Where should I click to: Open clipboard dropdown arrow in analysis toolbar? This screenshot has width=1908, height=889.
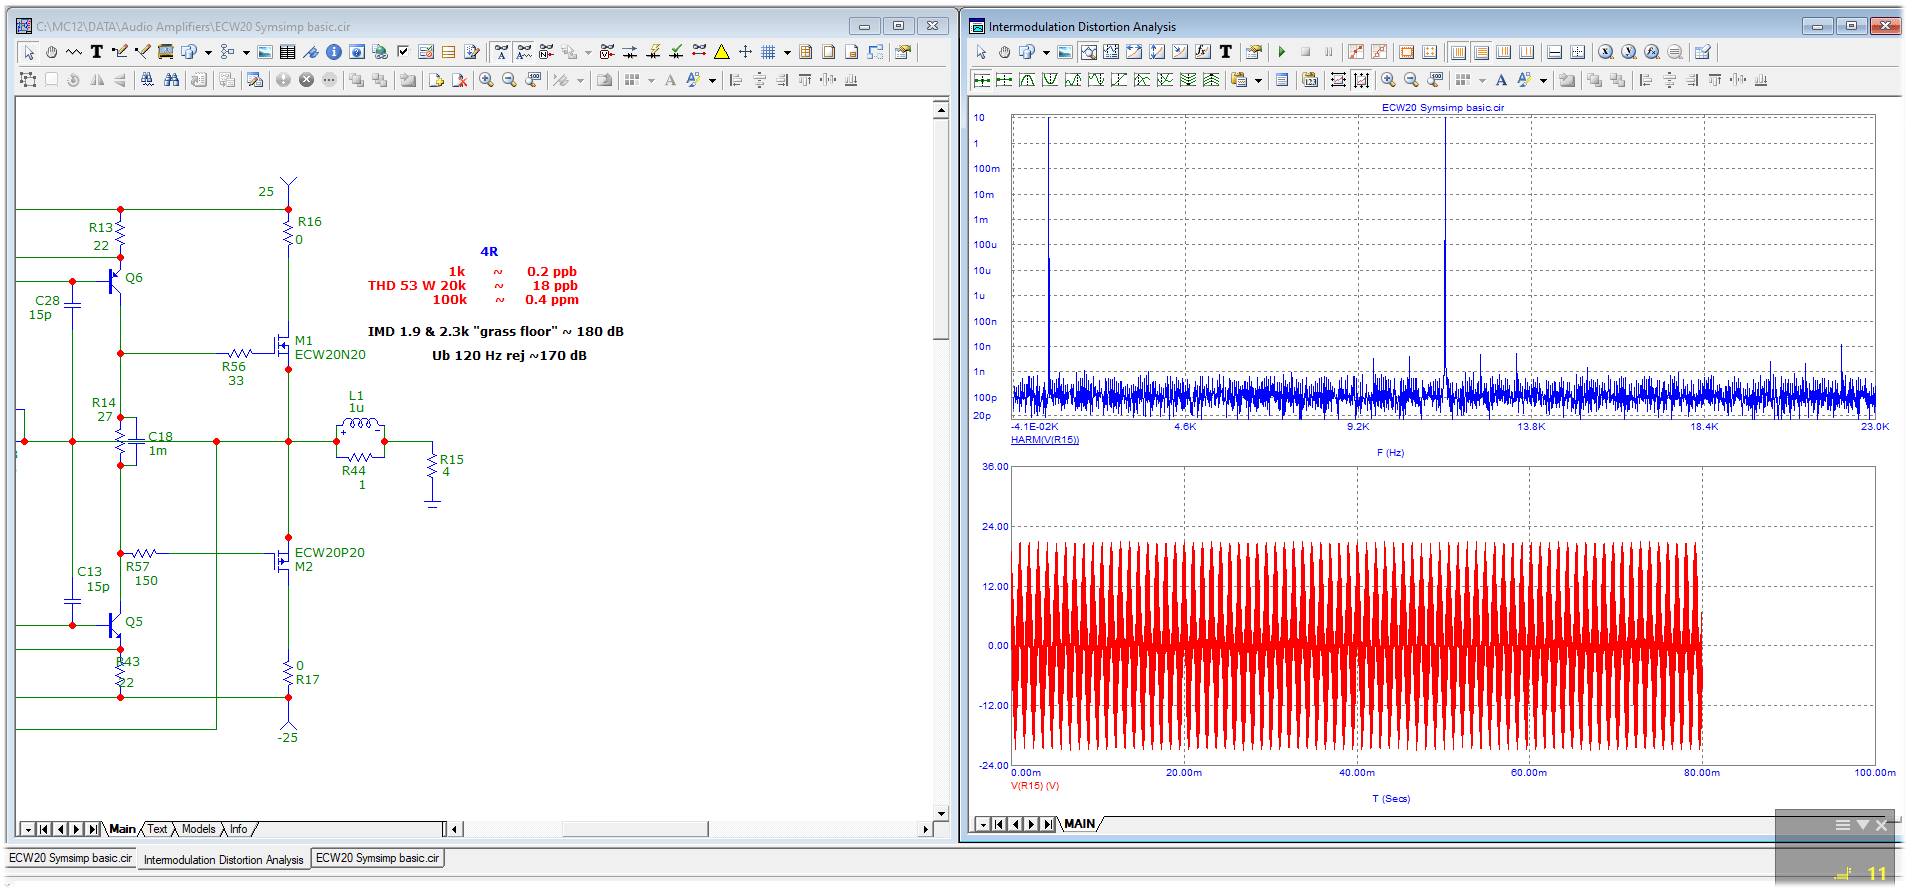[1258, 80]
